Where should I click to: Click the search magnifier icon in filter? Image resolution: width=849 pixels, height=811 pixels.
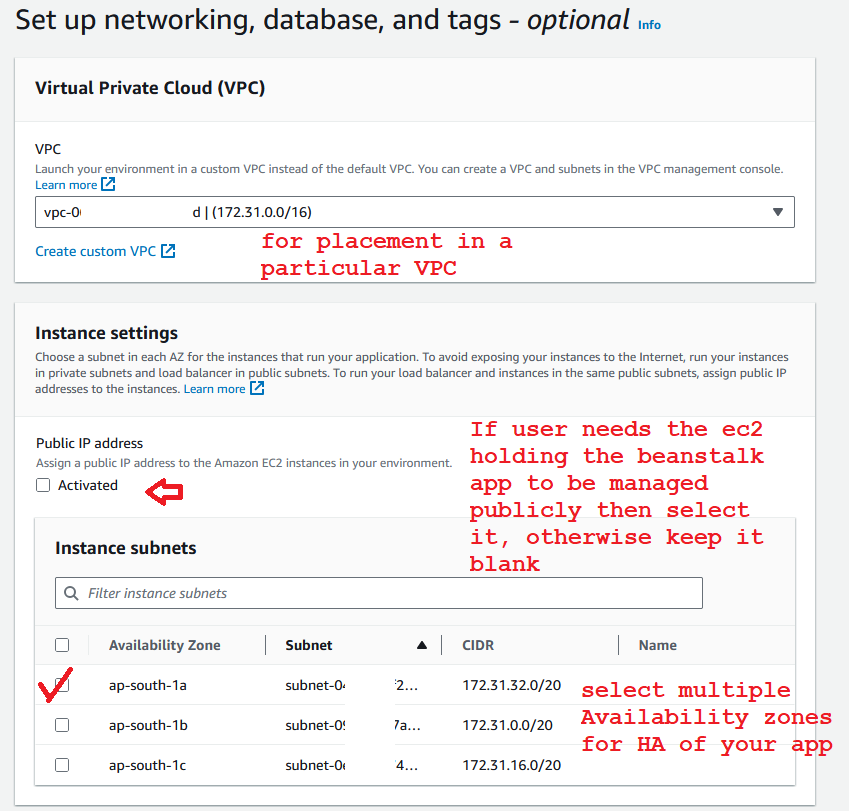click(x=71, y=593)
